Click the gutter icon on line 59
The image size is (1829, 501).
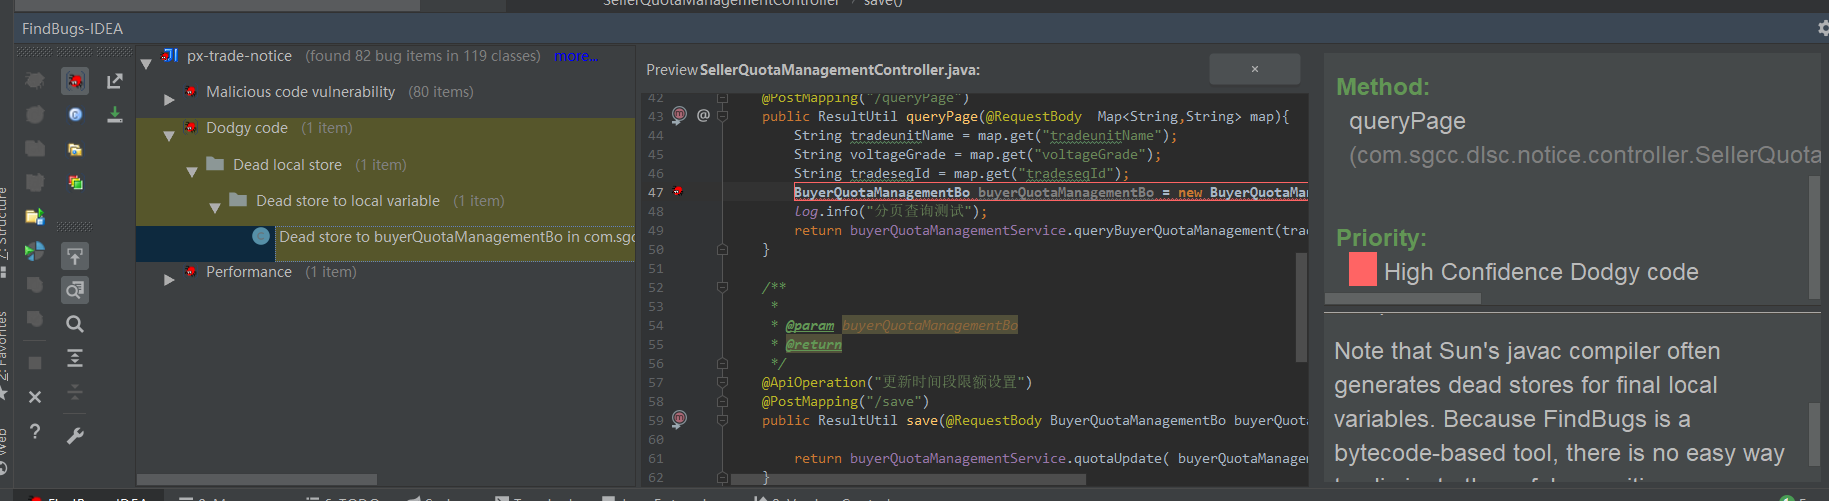pos(679,419)
